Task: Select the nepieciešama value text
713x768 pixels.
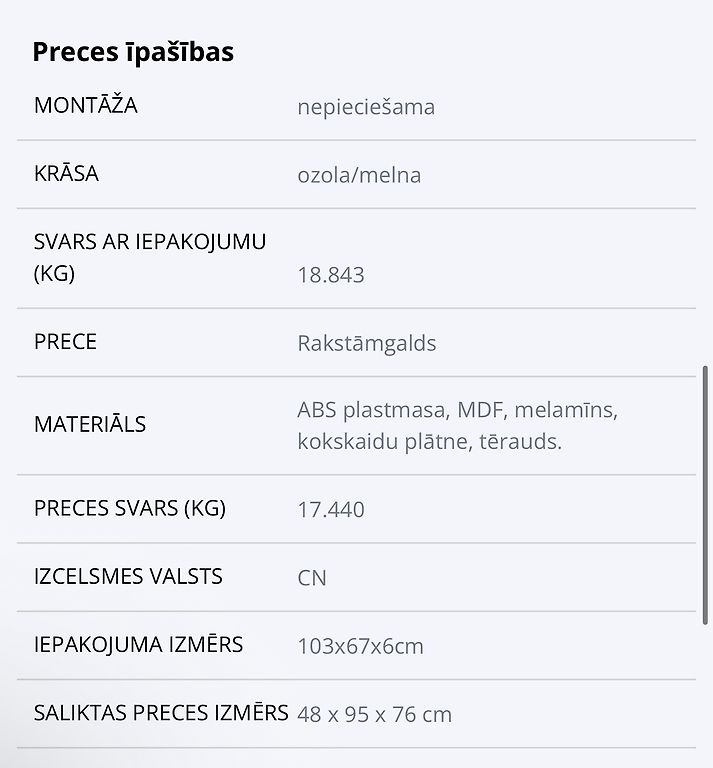Action: click(x=366, y=107)
